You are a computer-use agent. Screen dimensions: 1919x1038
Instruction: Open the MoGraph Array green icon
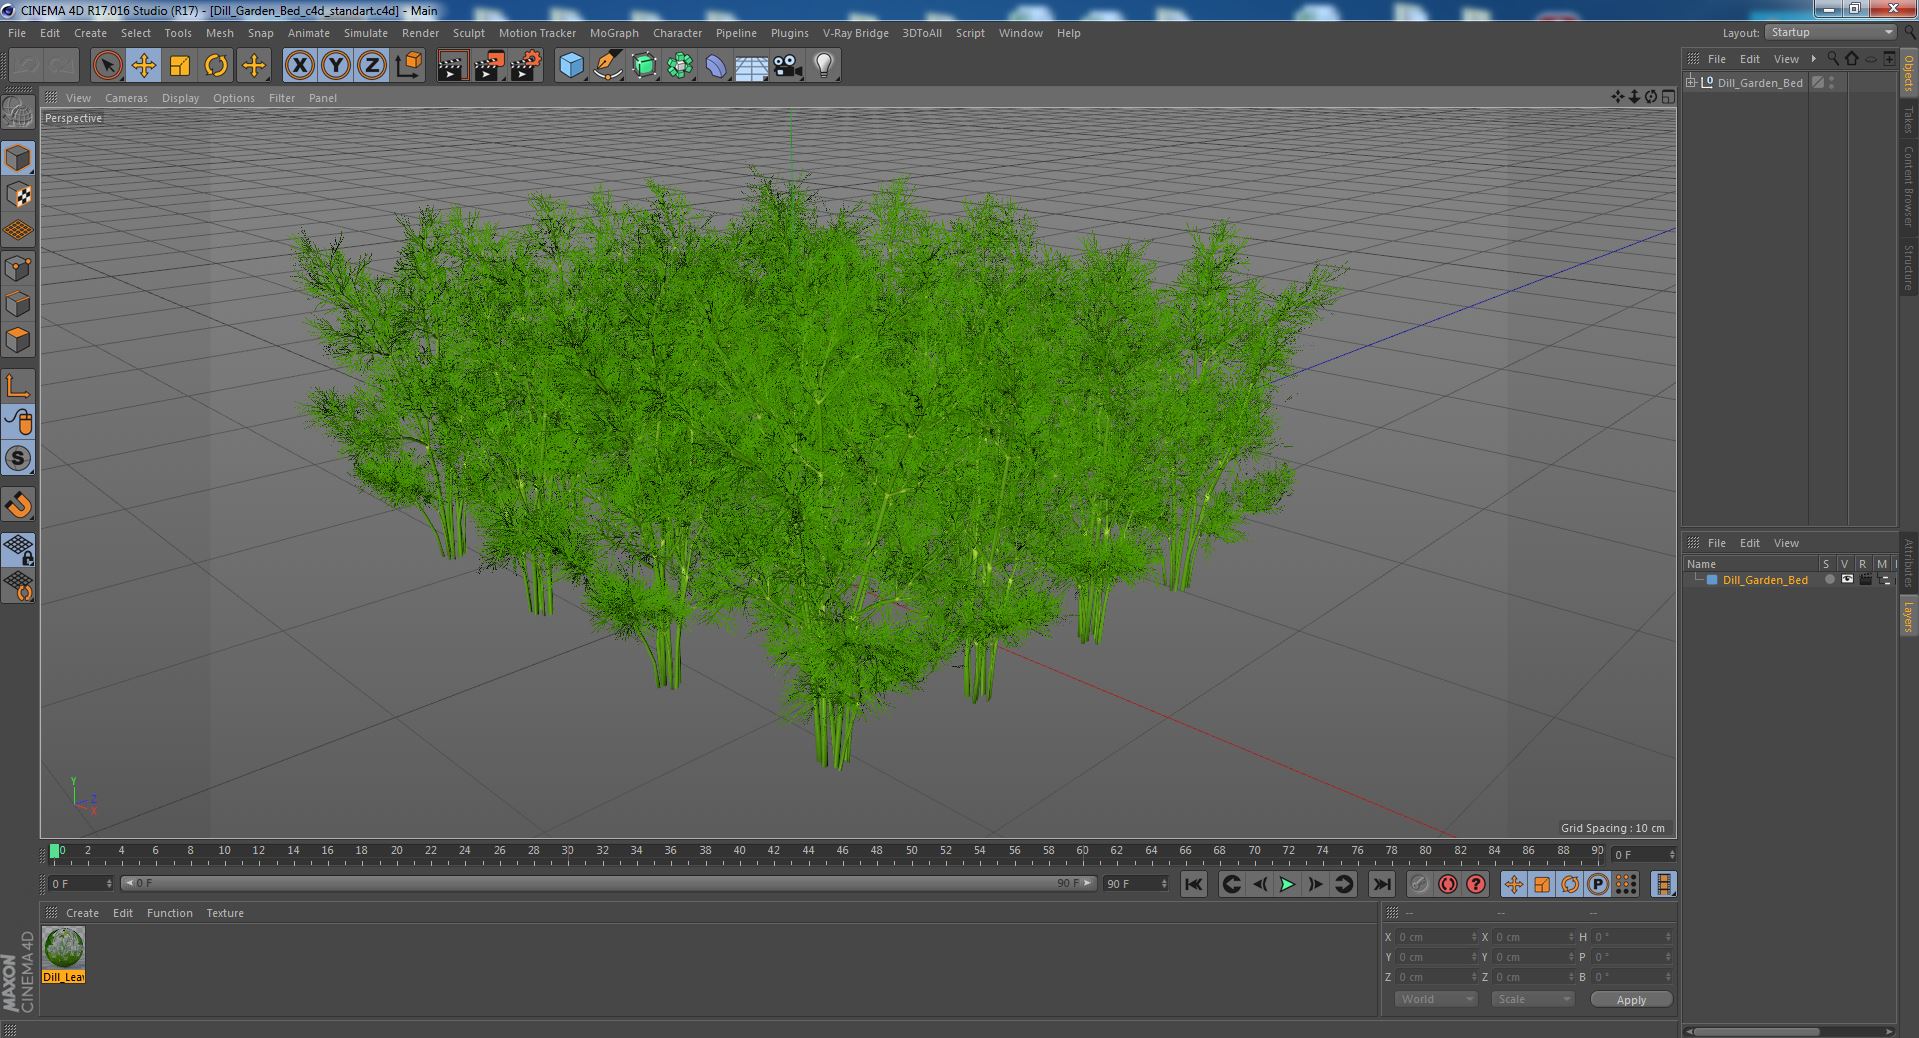[680, 66]
